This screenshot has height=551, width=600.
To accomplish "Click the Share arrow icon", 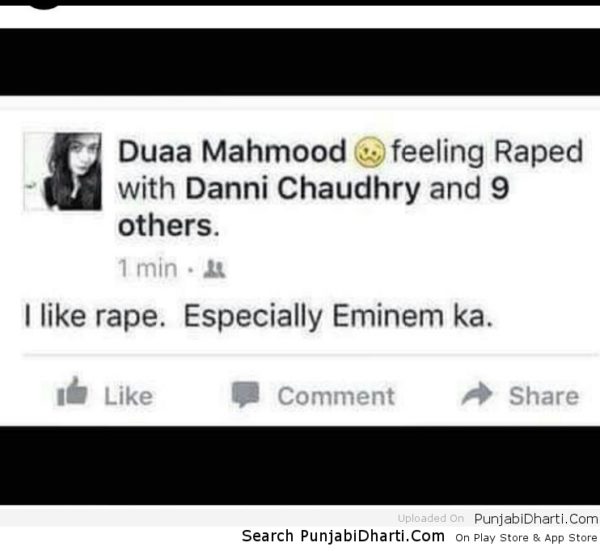I will (x=477, y=393).
